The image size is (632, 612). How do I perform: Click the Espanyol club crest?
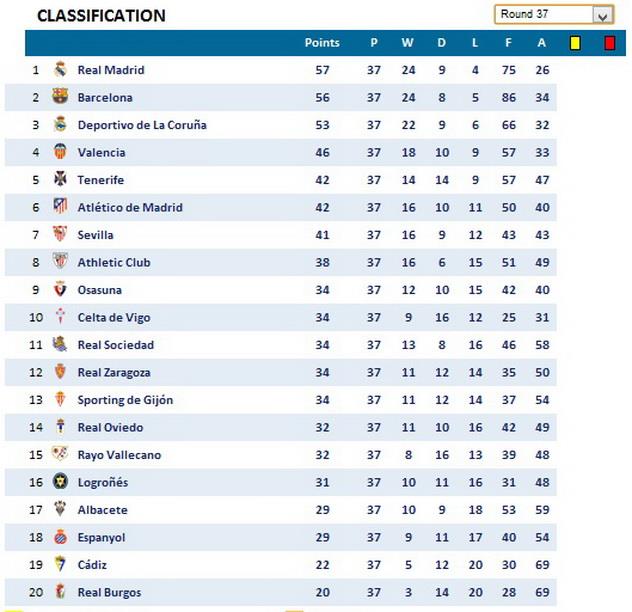pos(60,537)
